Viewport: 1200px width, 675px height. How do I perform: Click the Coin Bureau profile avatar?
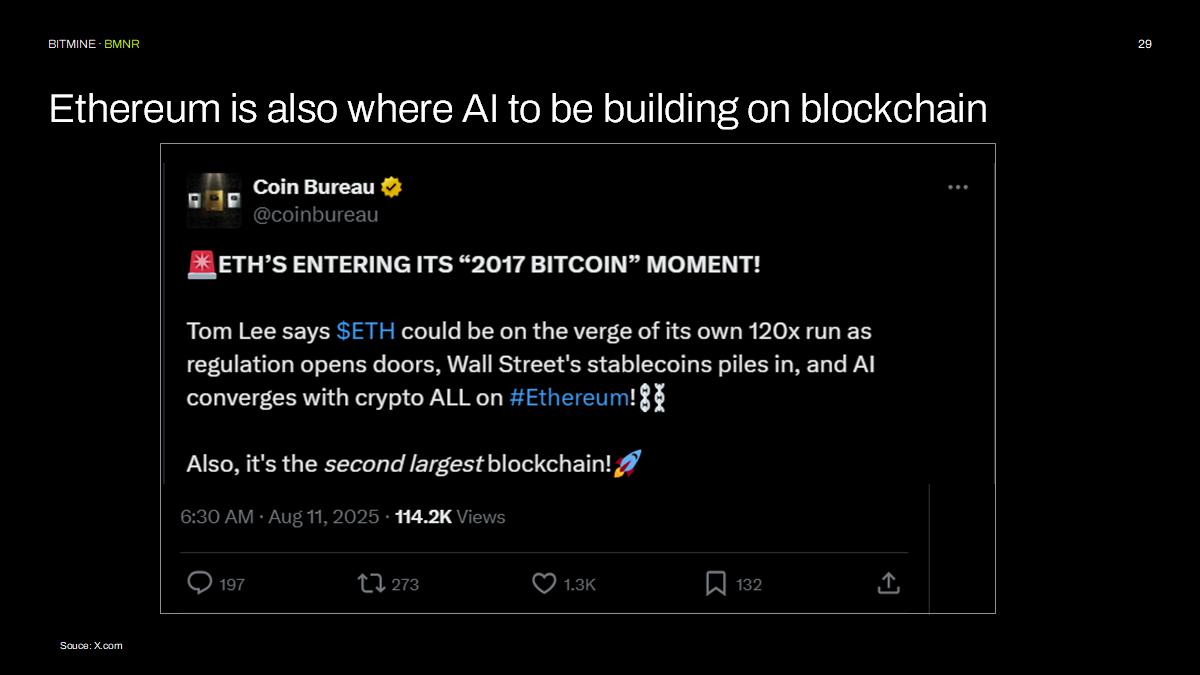click(214, 200)
